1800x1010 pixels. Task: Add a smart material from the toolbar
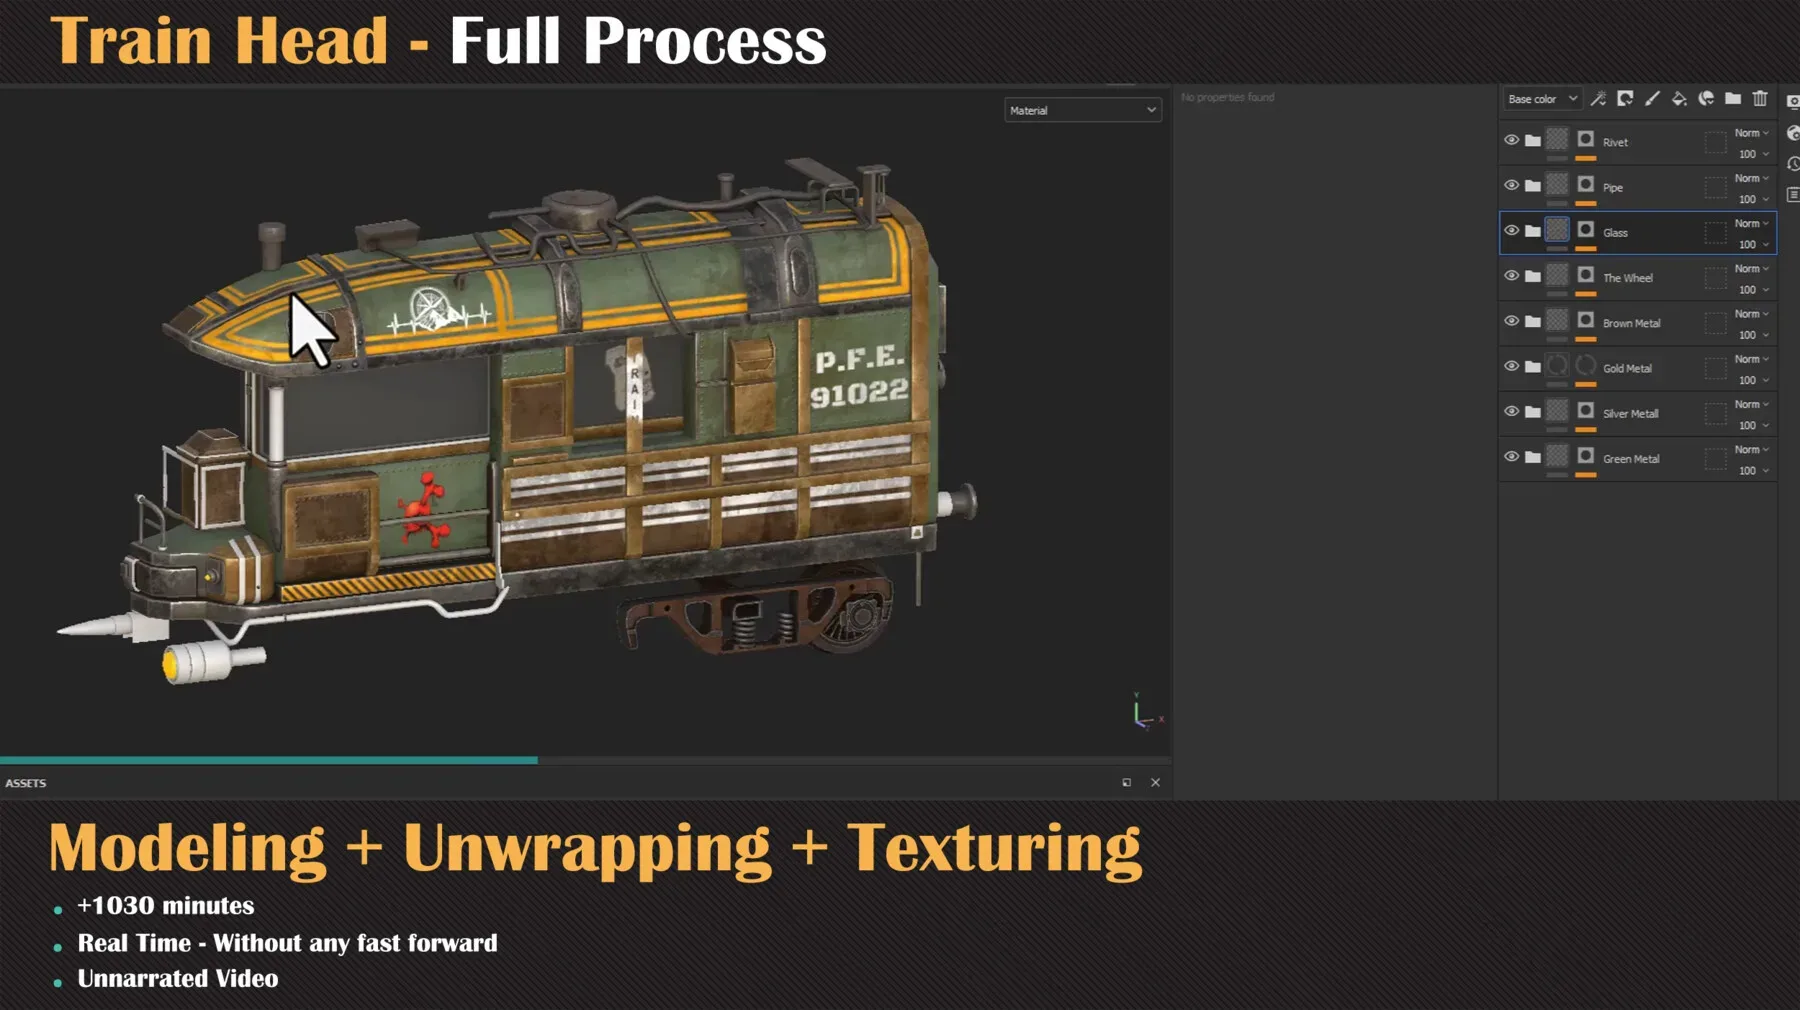click(x=1707, y=99)
